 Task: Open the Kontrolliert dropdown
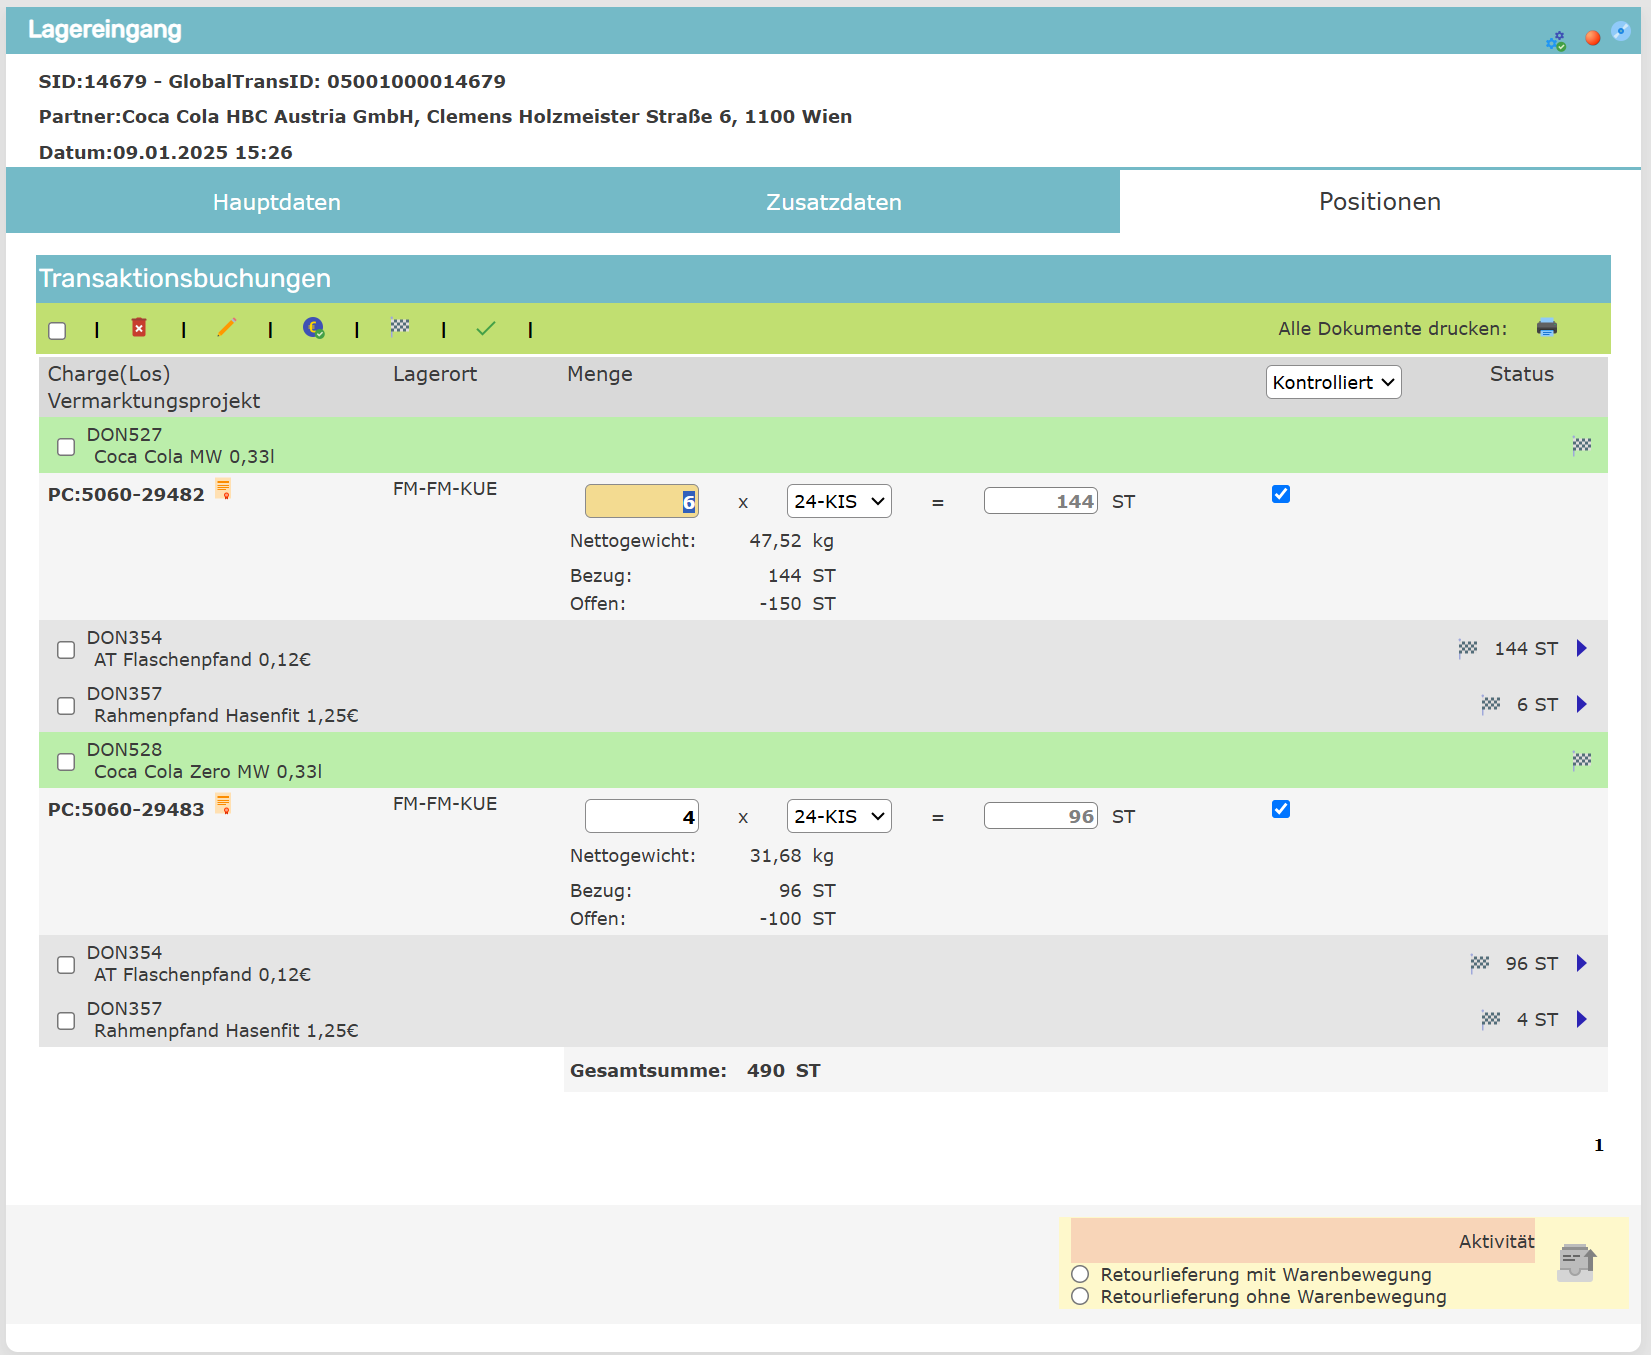[1333, 382]
